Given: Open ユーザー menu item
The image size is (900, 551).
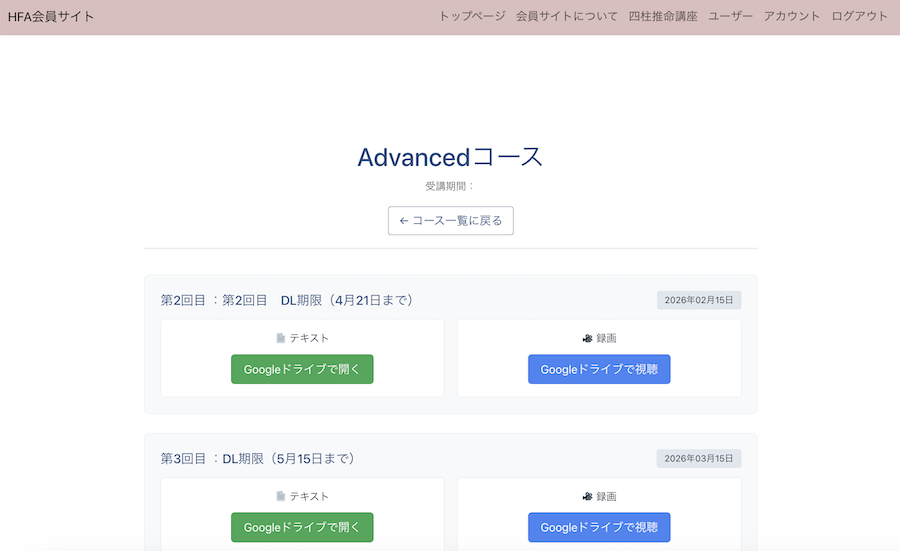Looking at the screenshot, I should tap(730, 16).
